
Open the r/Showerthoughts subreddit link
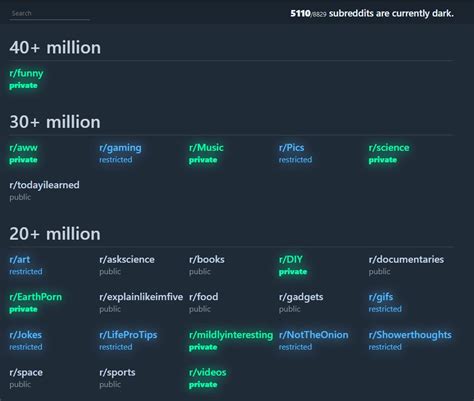[x=410, y=335]
